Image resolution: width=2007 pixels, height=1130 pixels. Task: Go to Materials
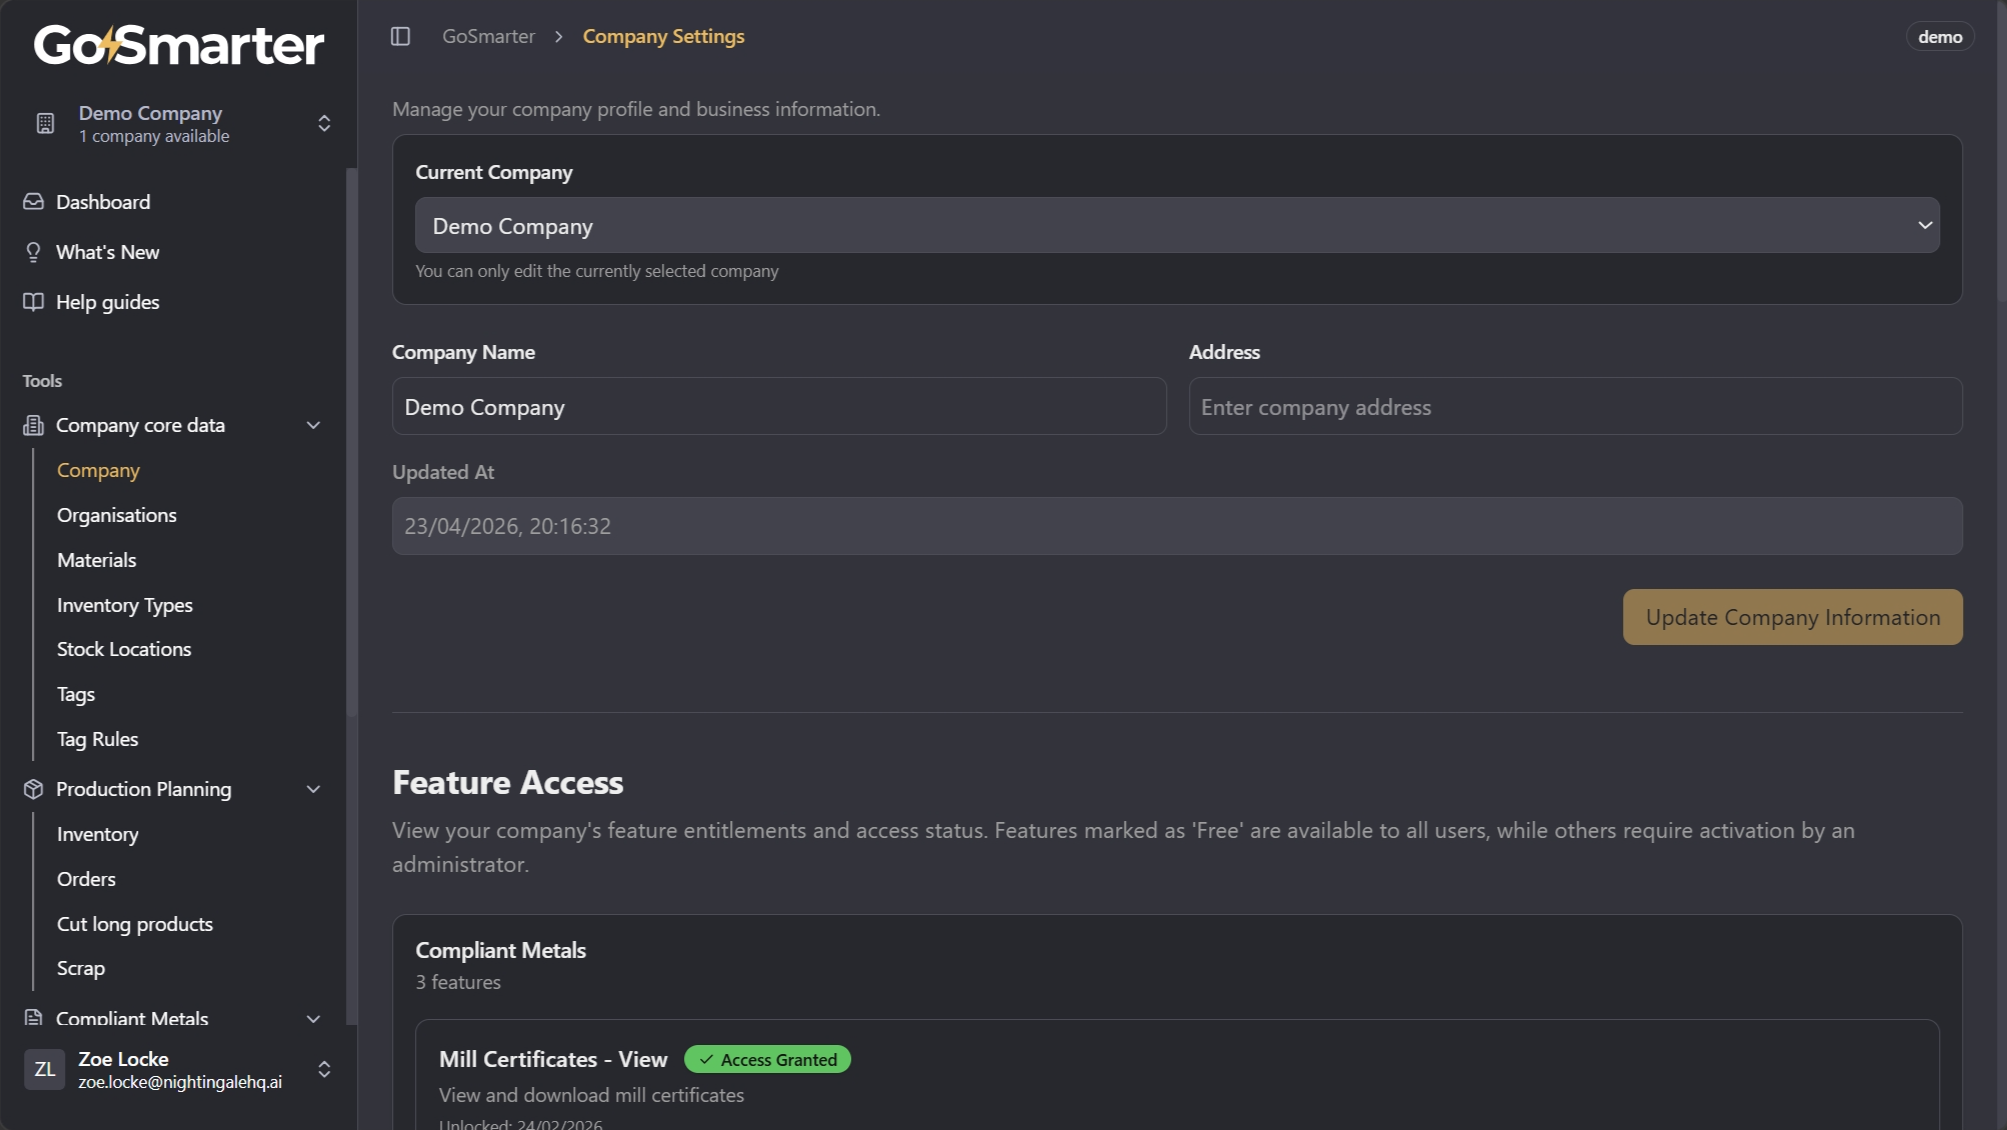(x=97, y=560)
